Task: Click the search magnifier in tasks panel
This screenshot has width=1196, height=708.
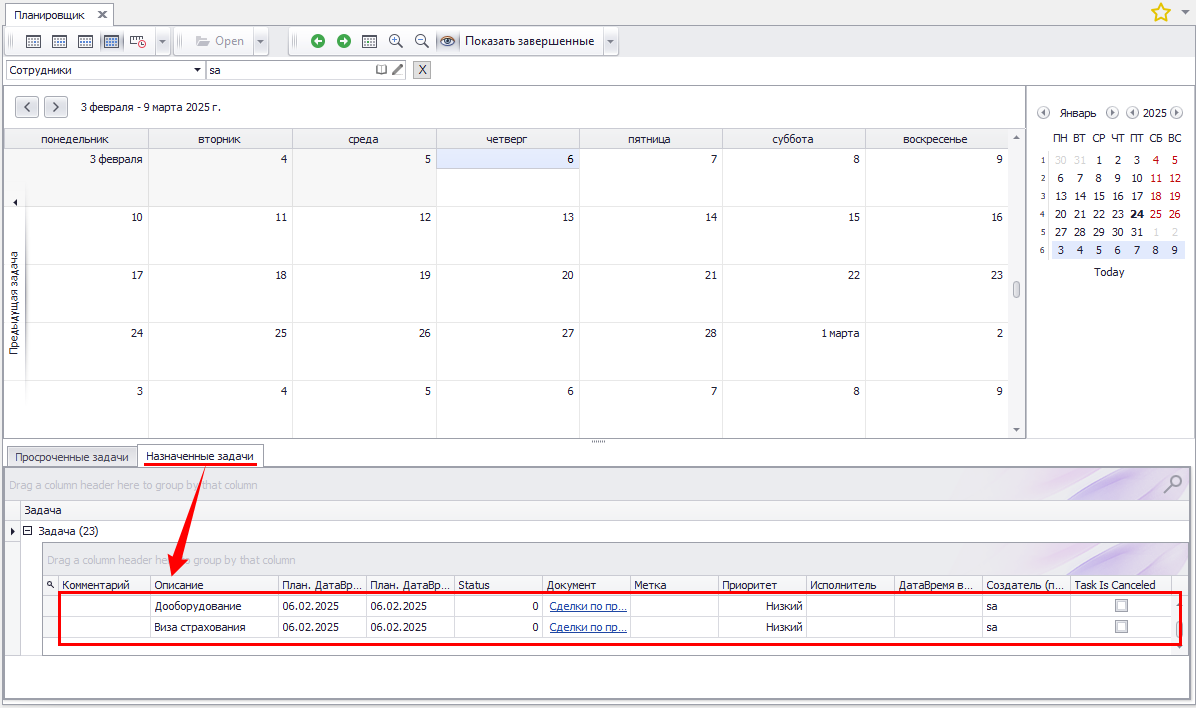Action: pyautogui.click(x=1173, y=484)
